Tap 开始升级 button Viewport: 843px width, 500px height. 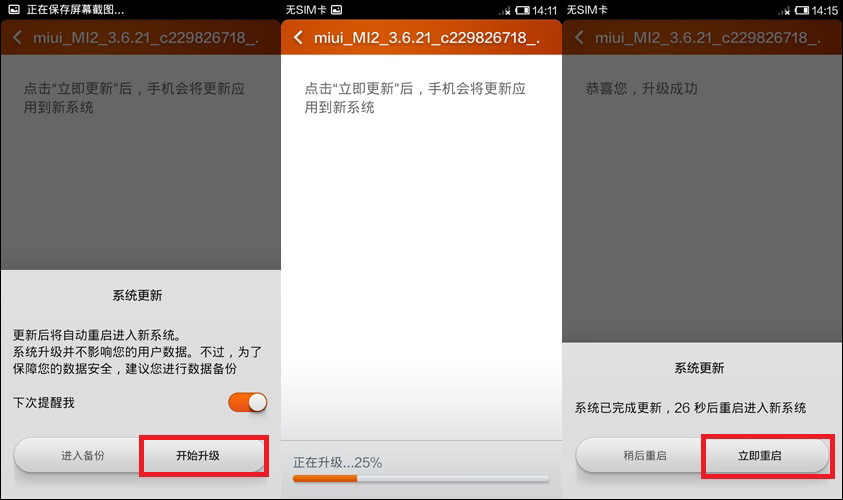203,455
